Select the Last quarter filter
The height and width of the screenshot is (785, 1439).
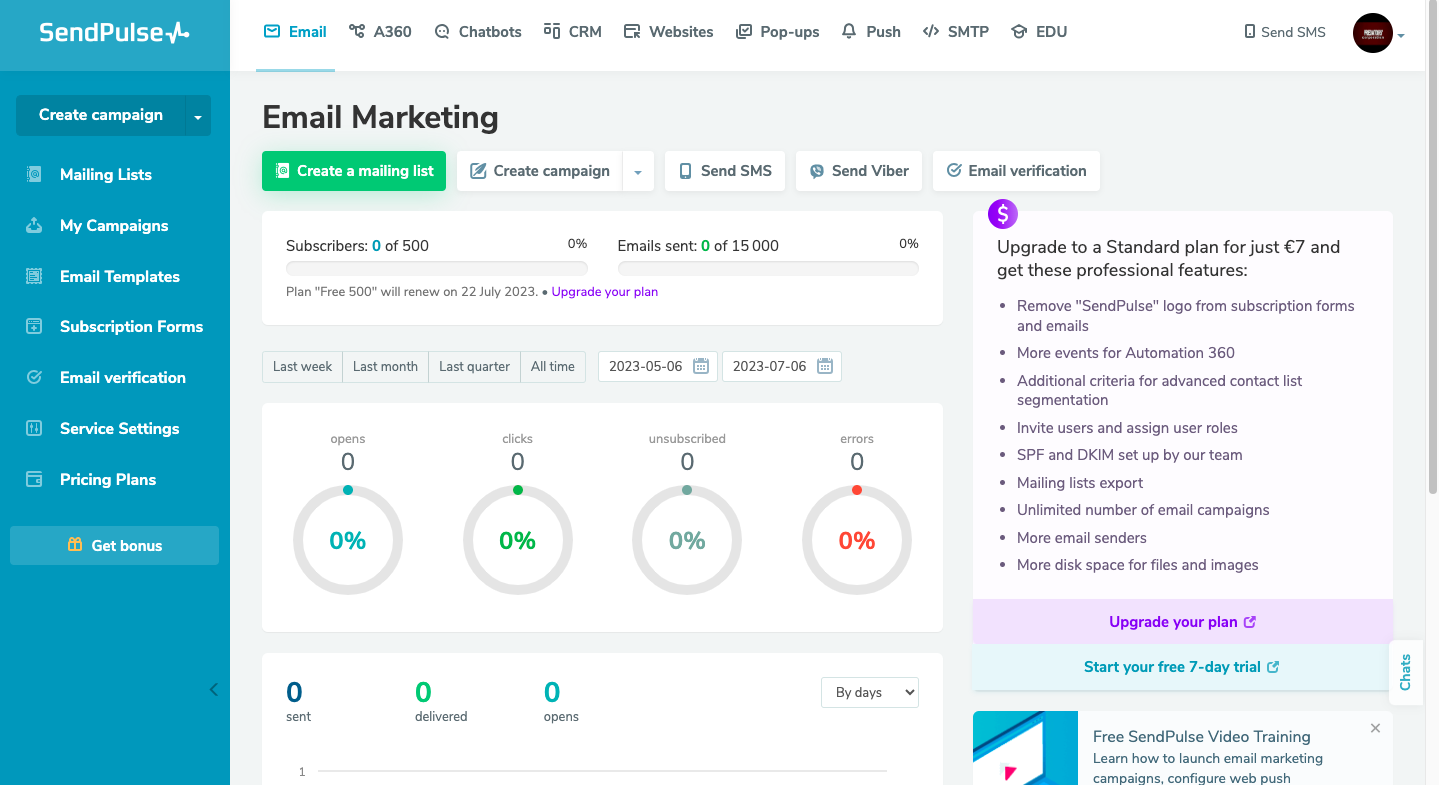pyautogui.click(x=474, y=366)
